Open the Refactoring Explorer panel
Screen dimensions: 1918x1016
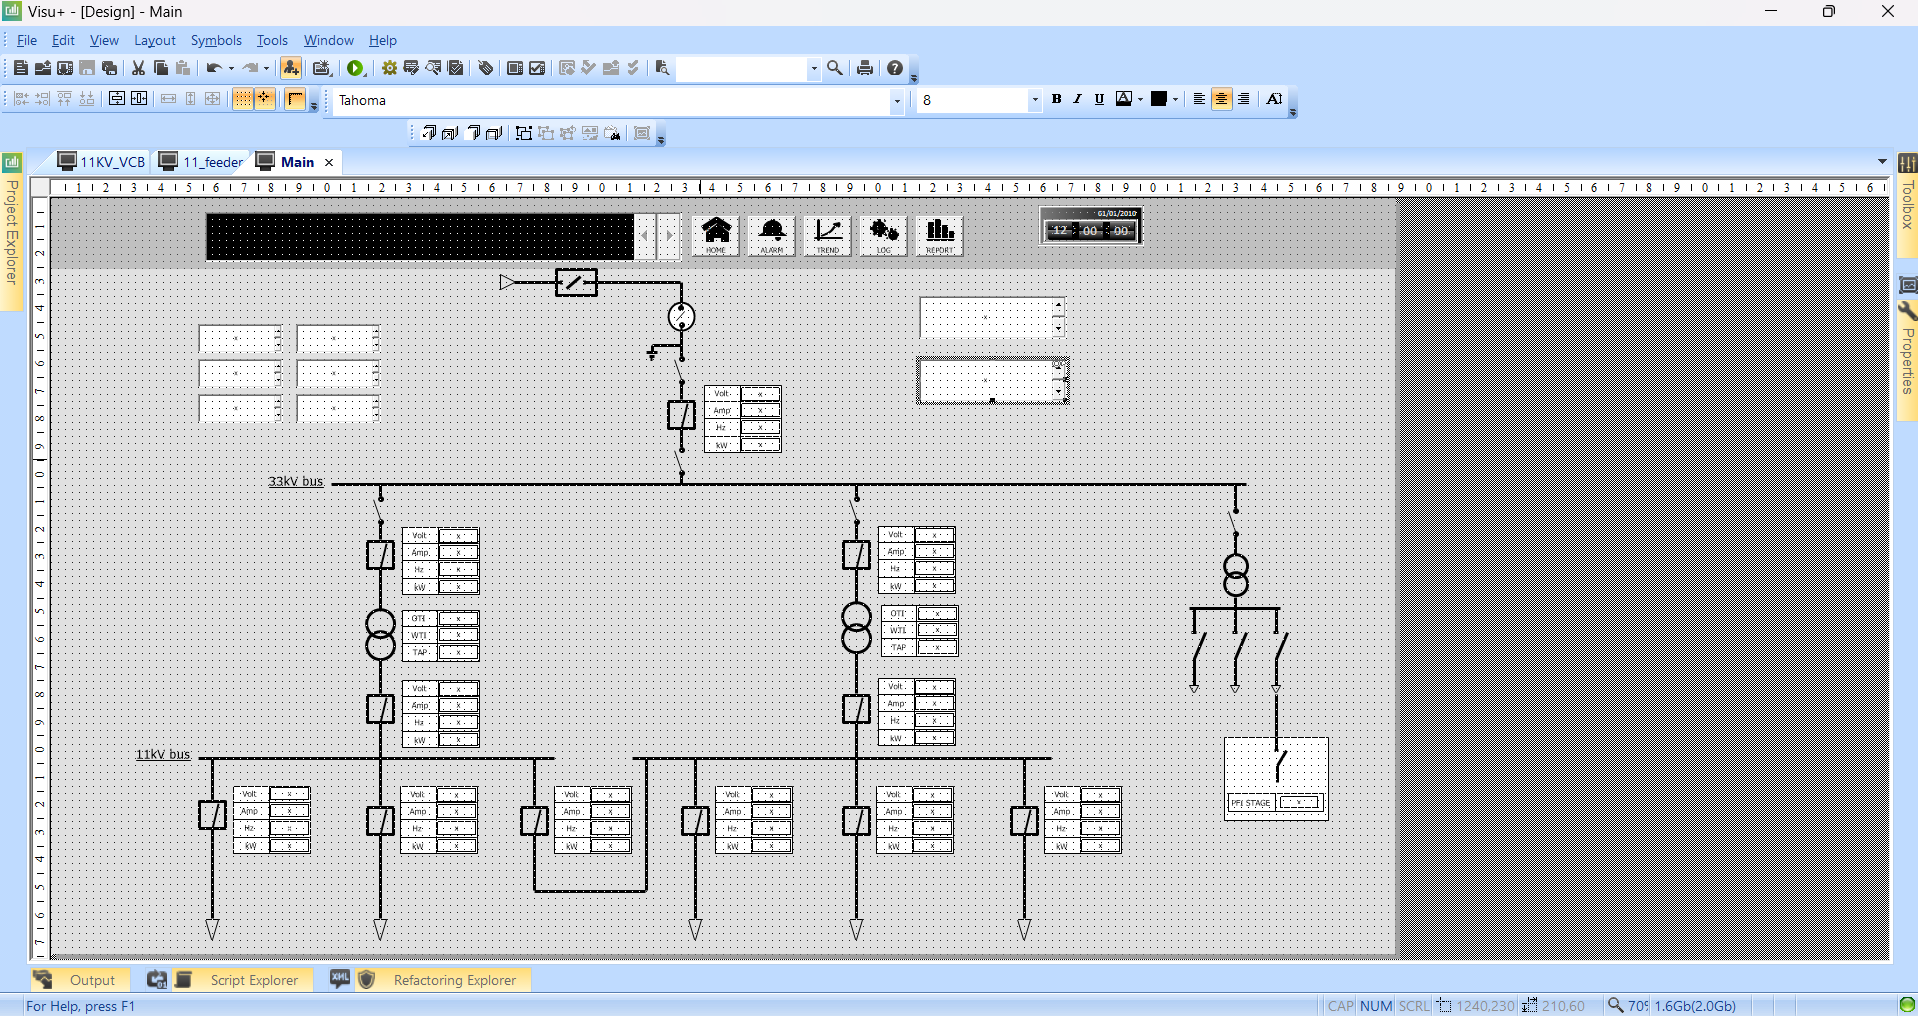453,980
